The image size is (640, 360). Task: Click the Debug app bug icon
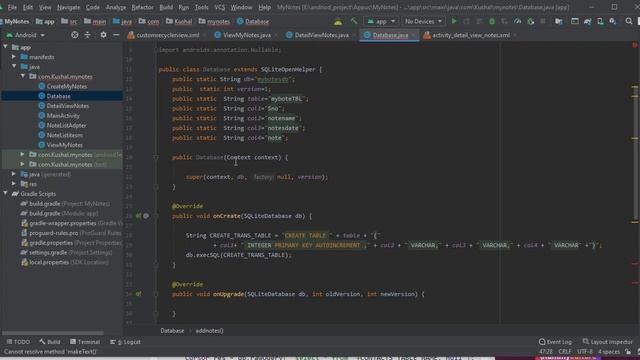(x=492, y=21)
